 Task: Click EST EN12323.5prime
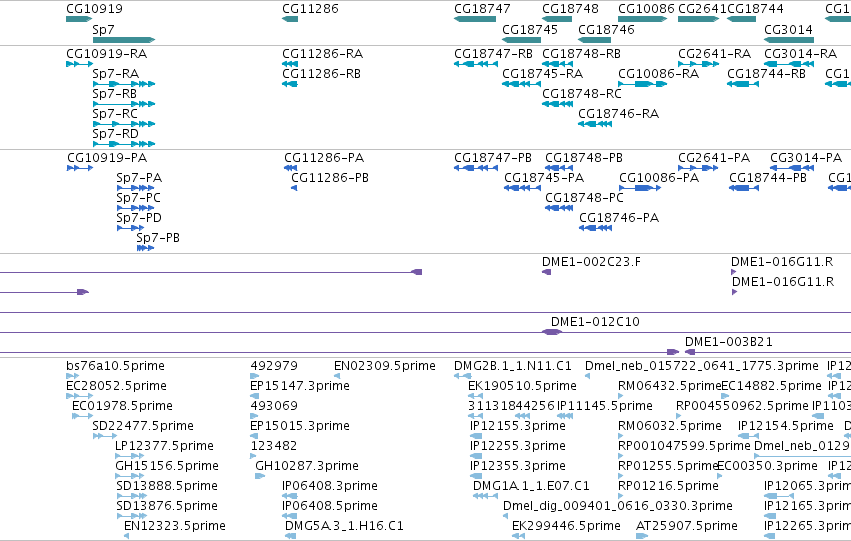[x=175, y=526]
